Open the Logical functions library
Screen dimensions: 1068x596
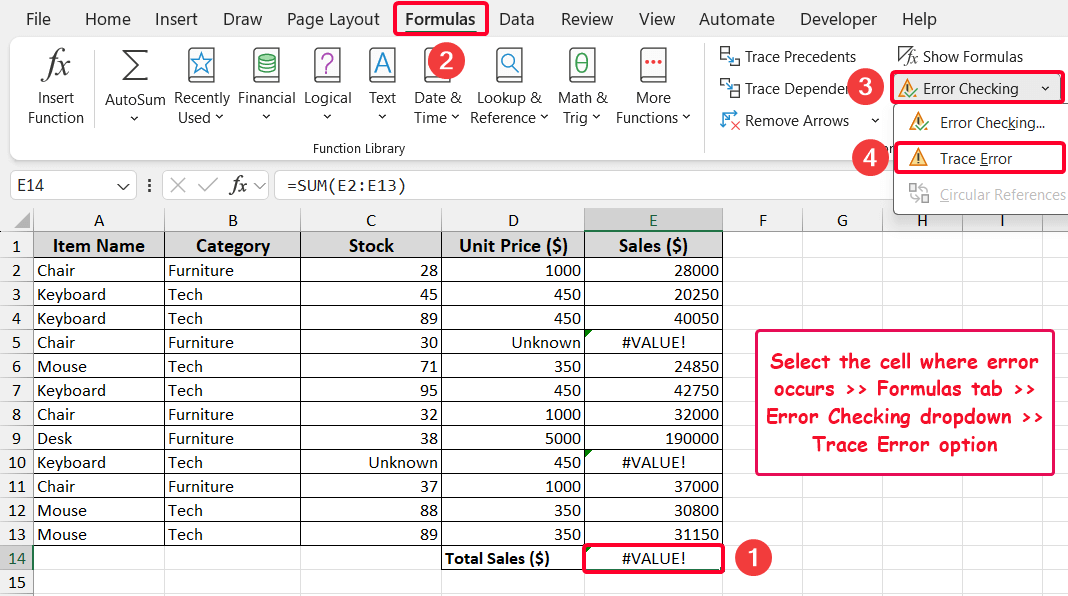point(327,68)
